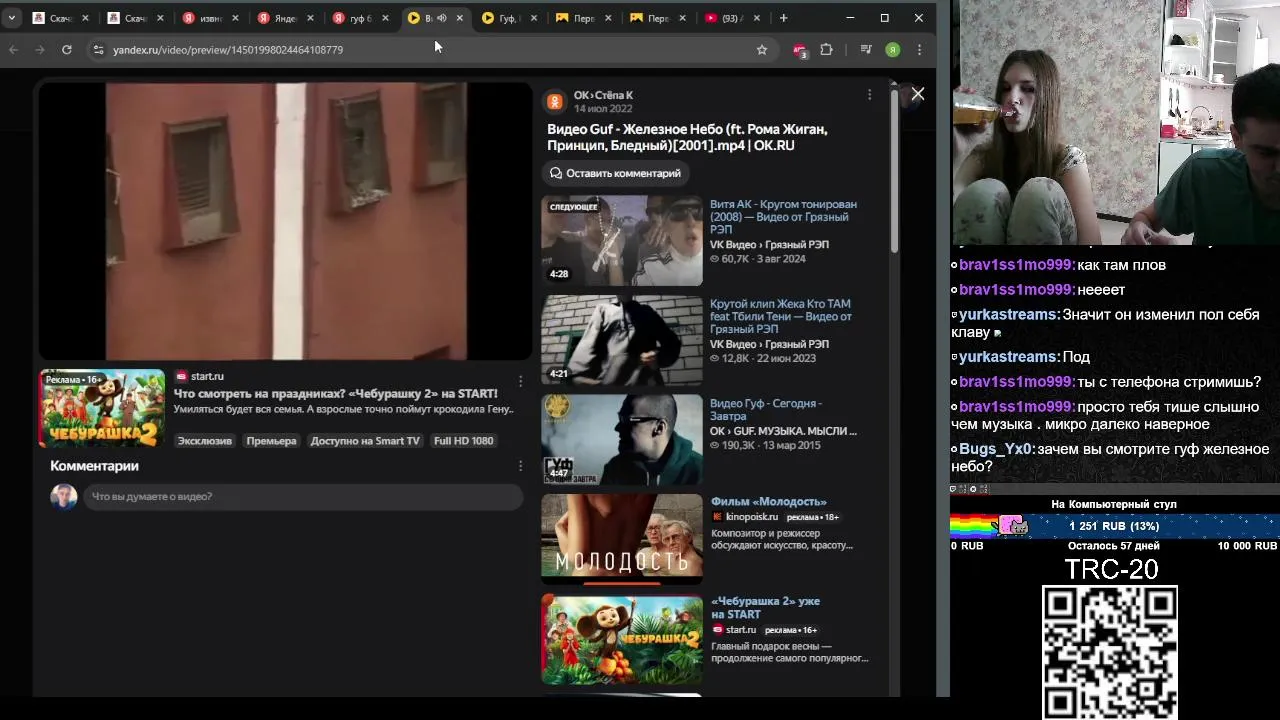Screen dimensions: 1280x720
Task: Open the tab search dropdown arrow
Action: (11, 18)
